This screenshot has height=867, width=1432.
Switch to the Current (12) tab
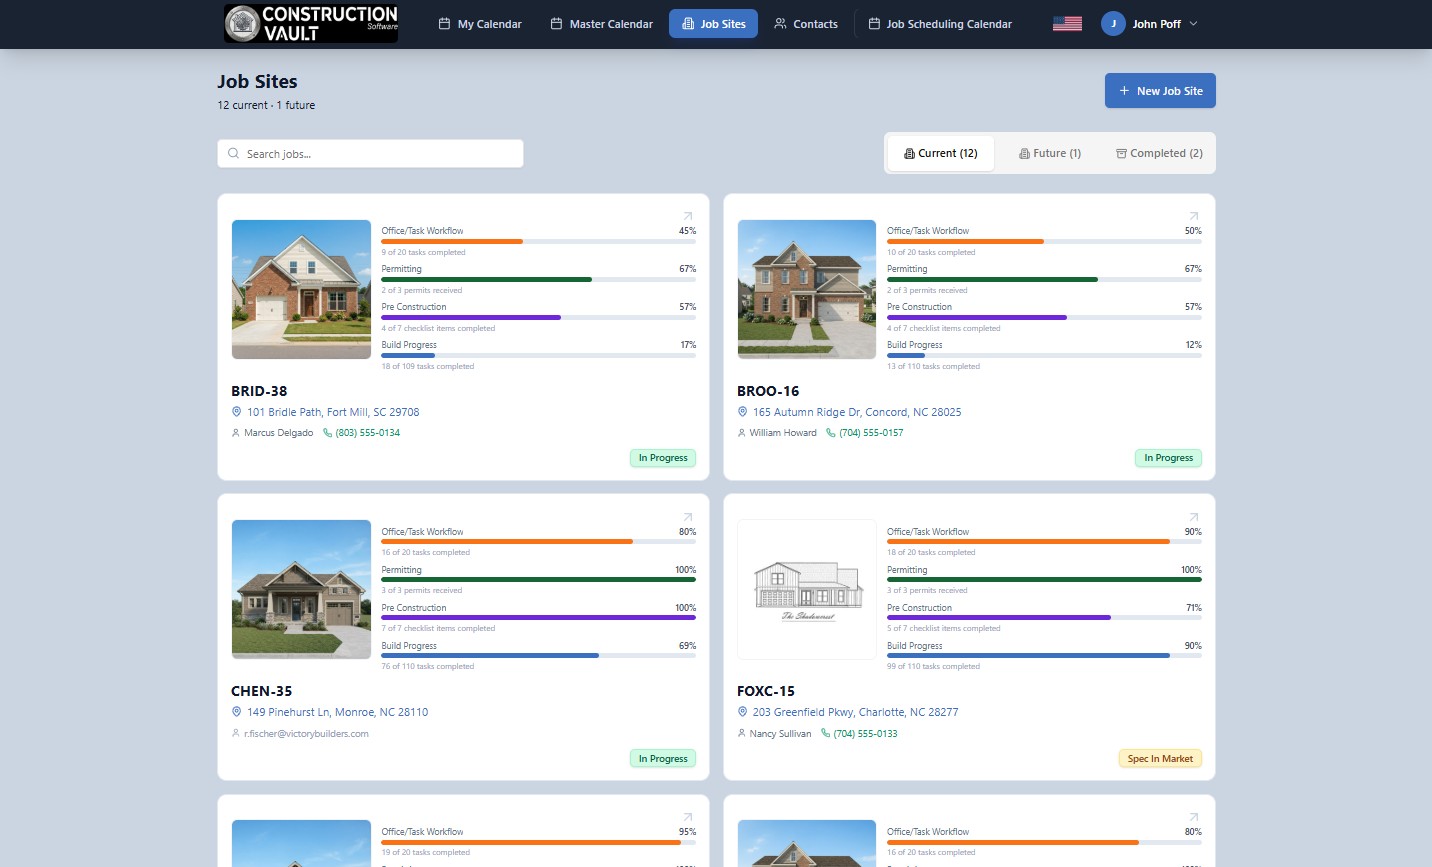[941, 153]
